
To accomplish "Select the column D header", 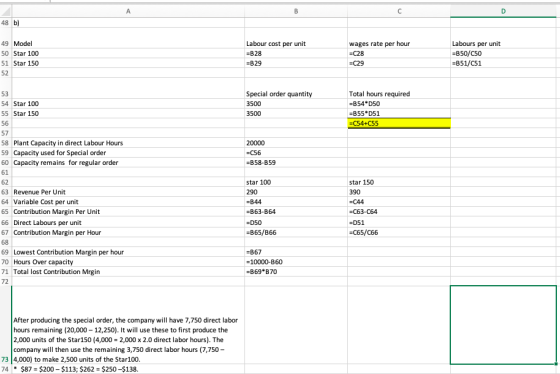I will click(x=503, y=11).
